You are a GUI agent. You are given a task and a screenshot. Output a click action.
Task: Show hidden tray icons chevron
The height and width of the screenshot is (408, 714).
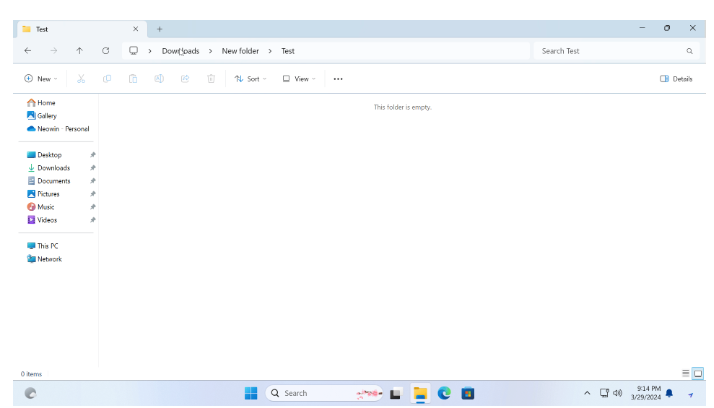587,393
